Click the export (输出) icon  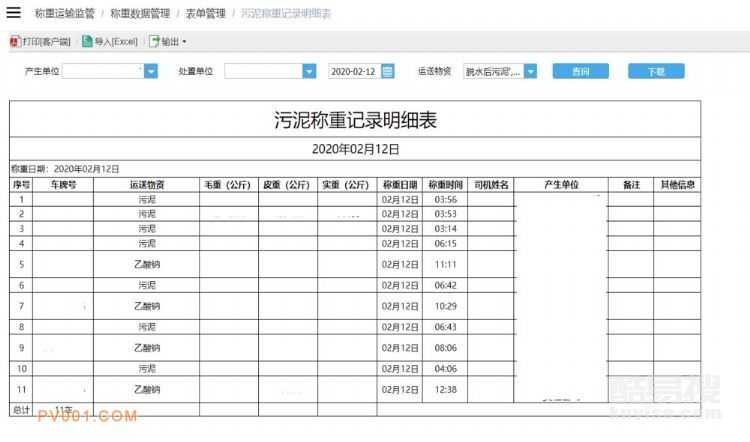click(154, 42)
